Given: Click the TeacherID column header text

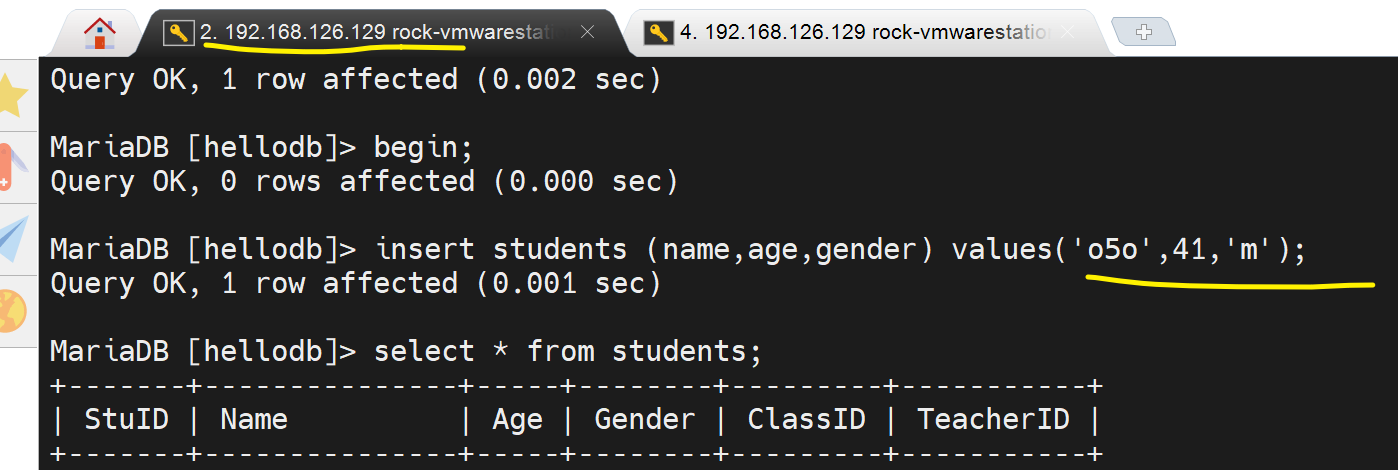Looking at the screenshot, I should [993, 419].
